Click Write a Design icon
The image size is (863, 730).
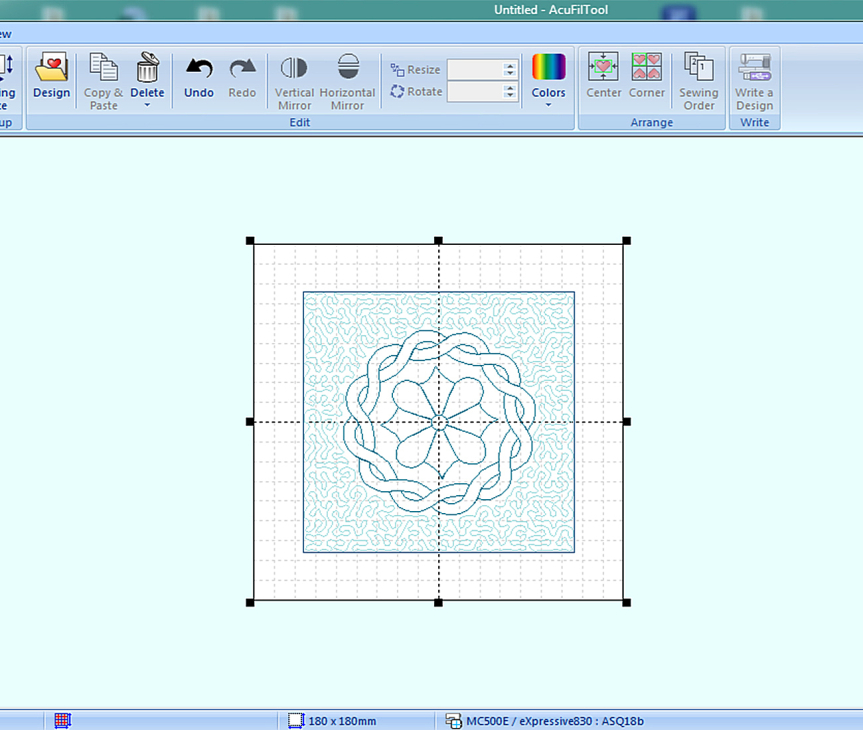coord(754,68)
